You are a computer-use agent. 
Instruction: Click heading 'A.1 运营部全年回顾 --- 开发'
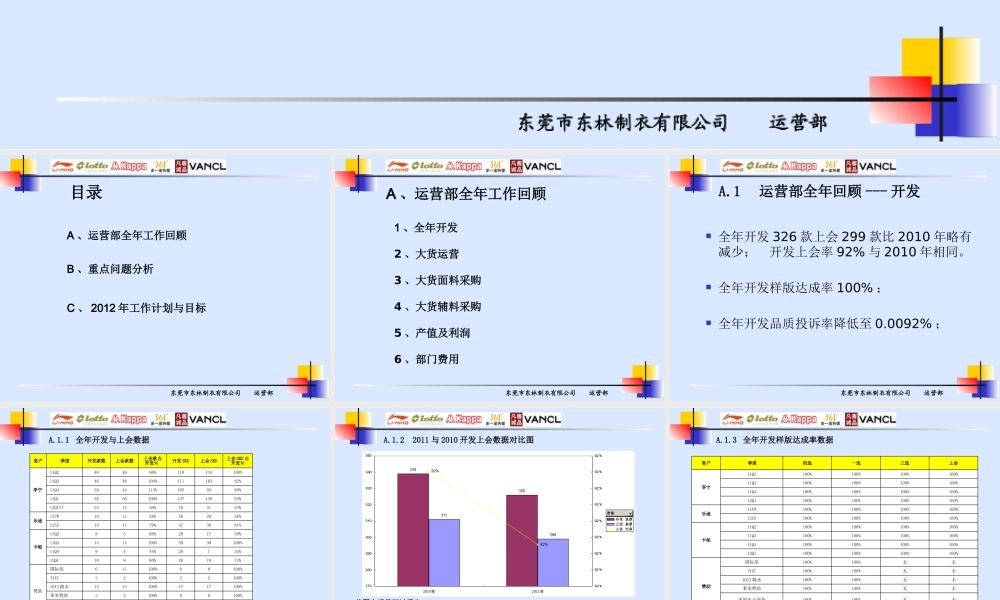[819, 191]
